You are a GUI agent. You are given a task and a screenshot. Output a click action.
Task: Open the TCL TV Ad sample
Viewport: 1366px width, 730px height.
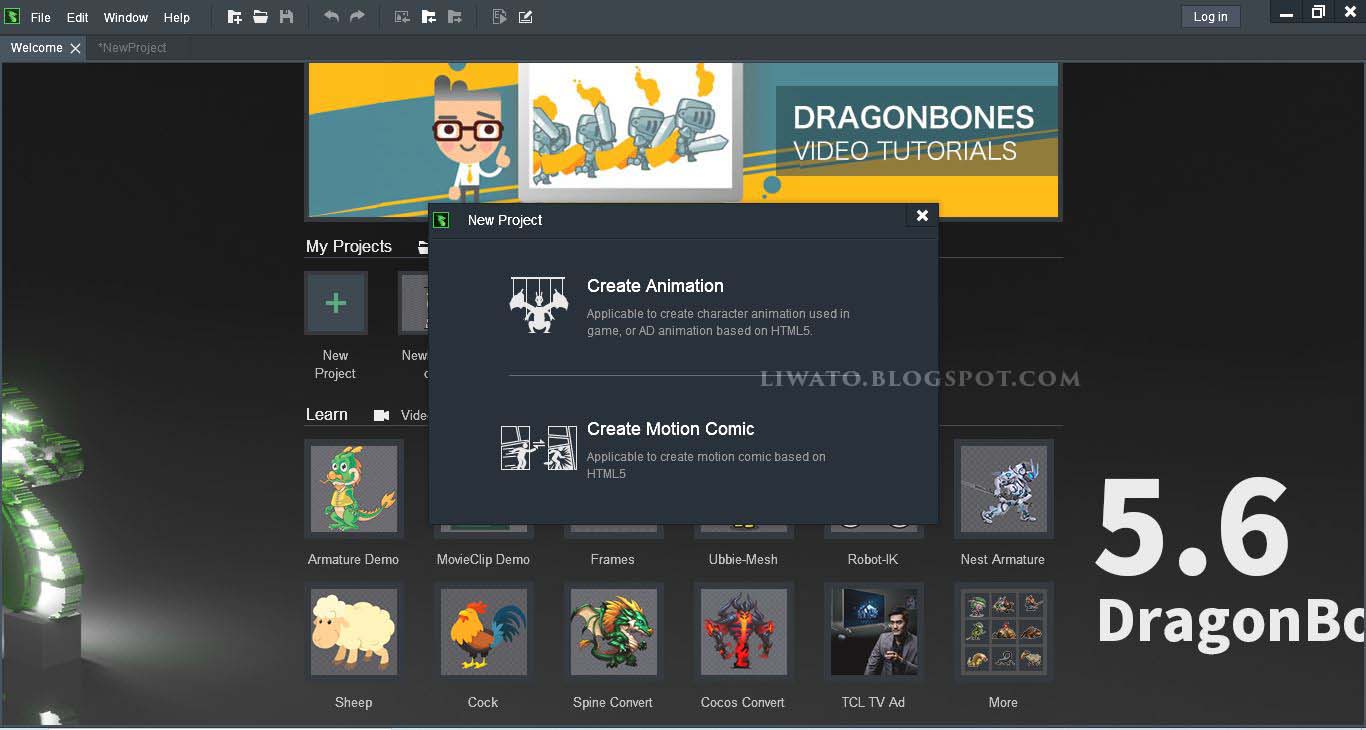(873, 632)
